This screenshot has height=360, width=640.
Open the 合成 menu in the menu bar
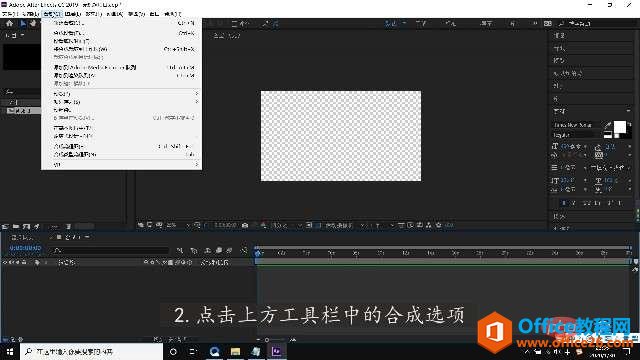pos(51,14)
